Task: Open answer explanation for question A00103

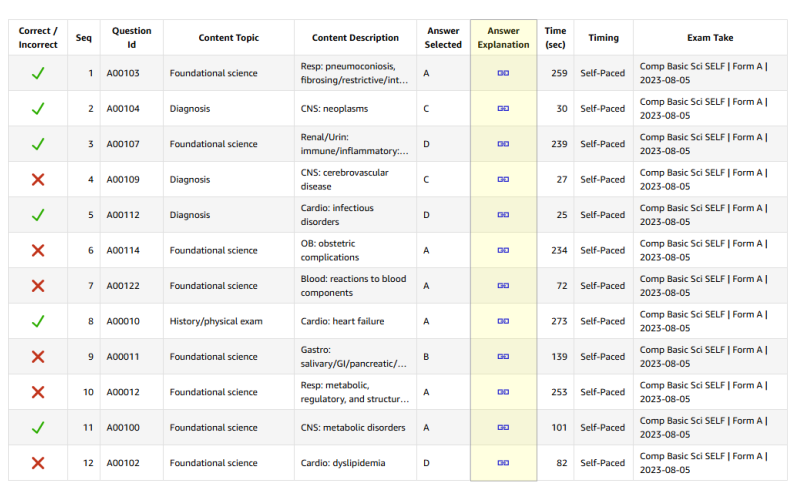Action: pyautogui.click(x=503, y=73)
